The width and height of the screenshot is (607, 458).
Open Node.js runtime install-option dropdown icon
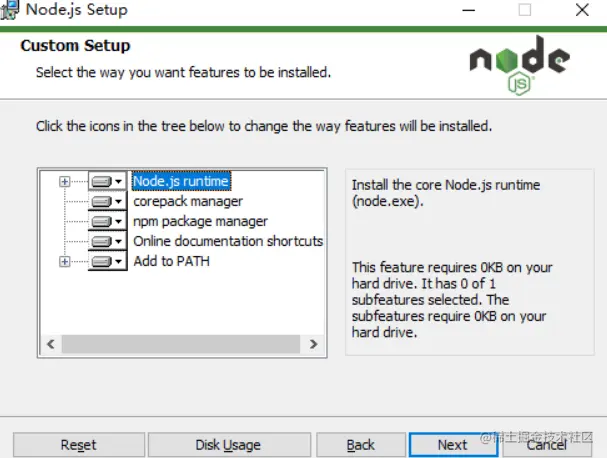pos(107,181)
